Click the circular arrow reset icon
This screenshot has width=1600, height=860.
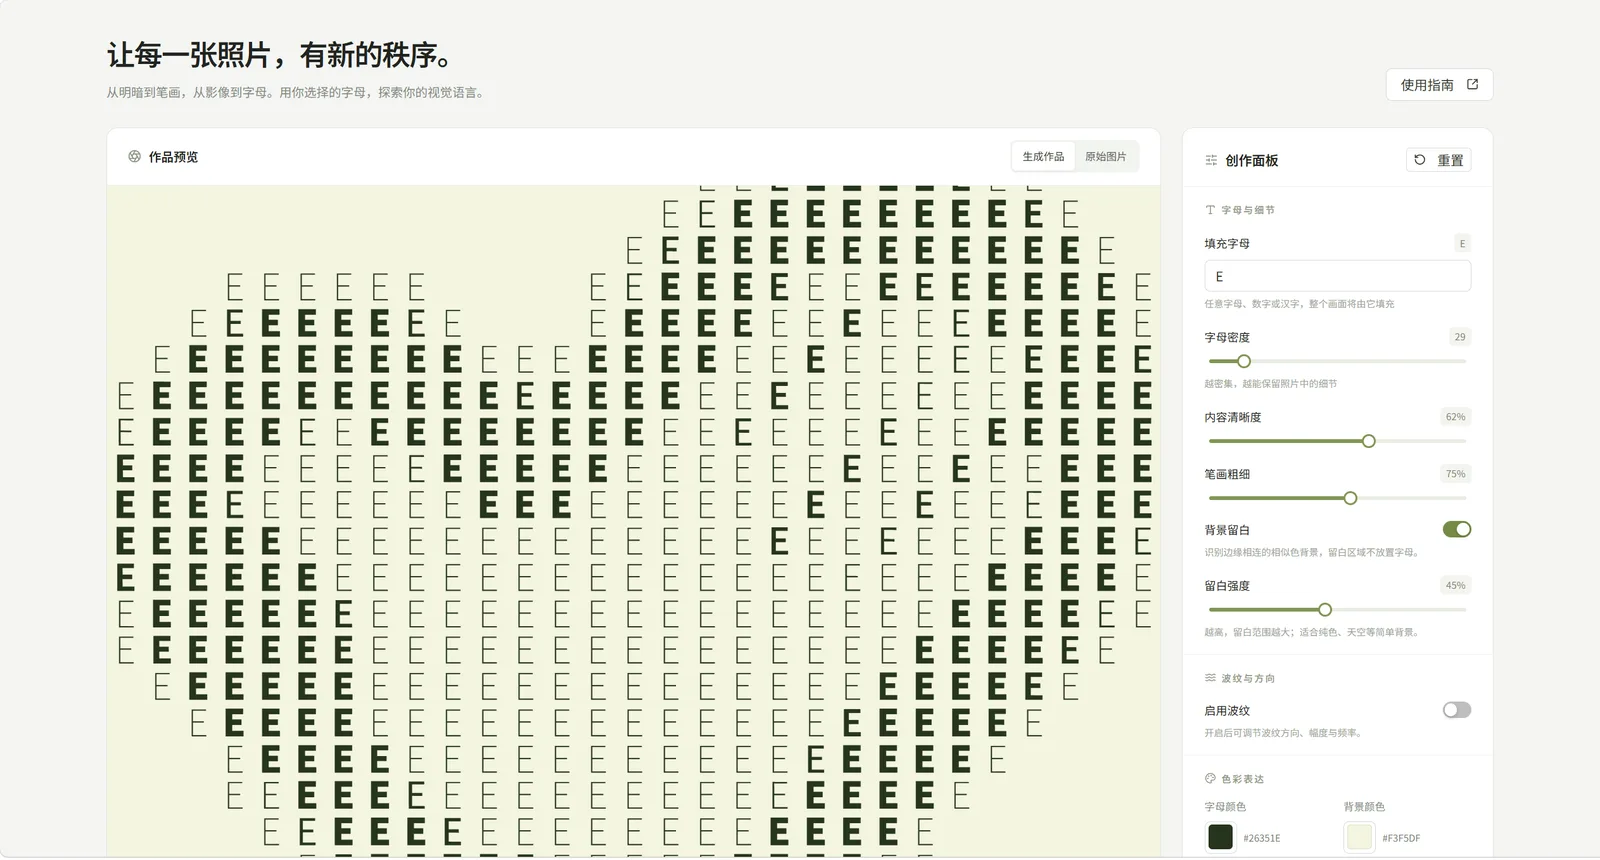pyautogui.click(x=1420, y=160)
